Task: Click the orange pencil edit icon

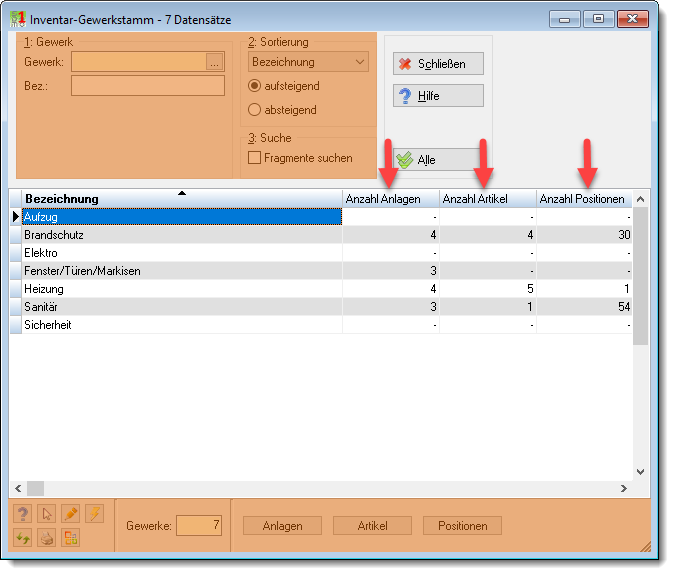Action: (71, 514)
